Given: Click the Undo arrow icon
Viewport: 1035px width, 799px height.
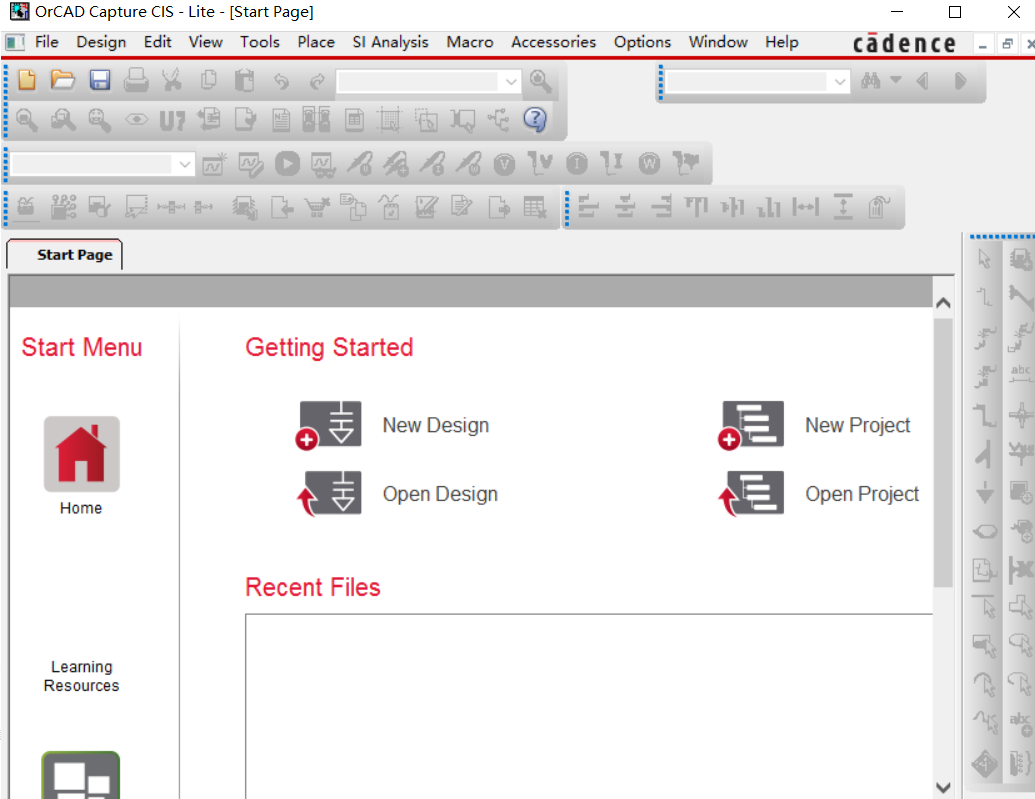Looking at the screenshot, I should pos(282,81).
